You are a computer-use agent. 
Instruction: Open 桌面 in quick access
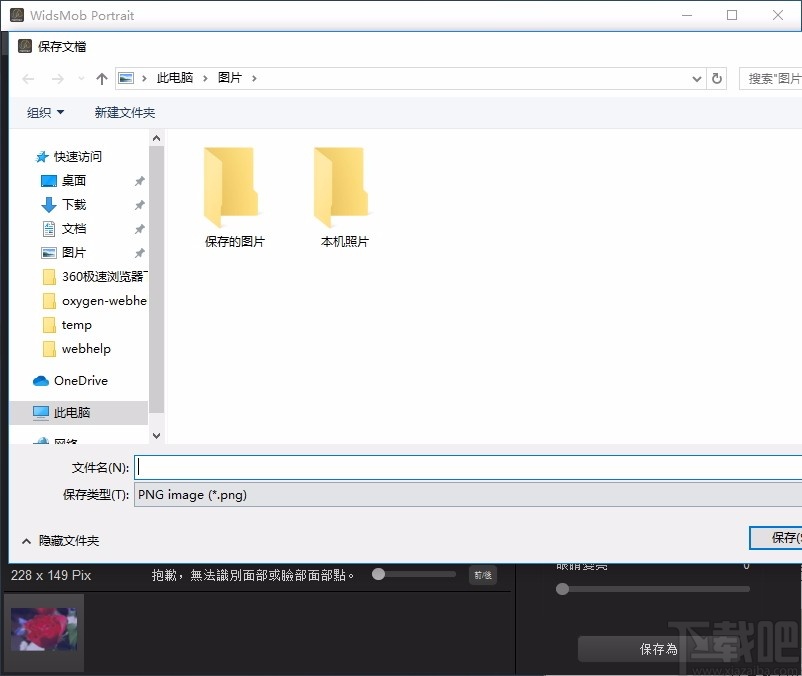74,181
